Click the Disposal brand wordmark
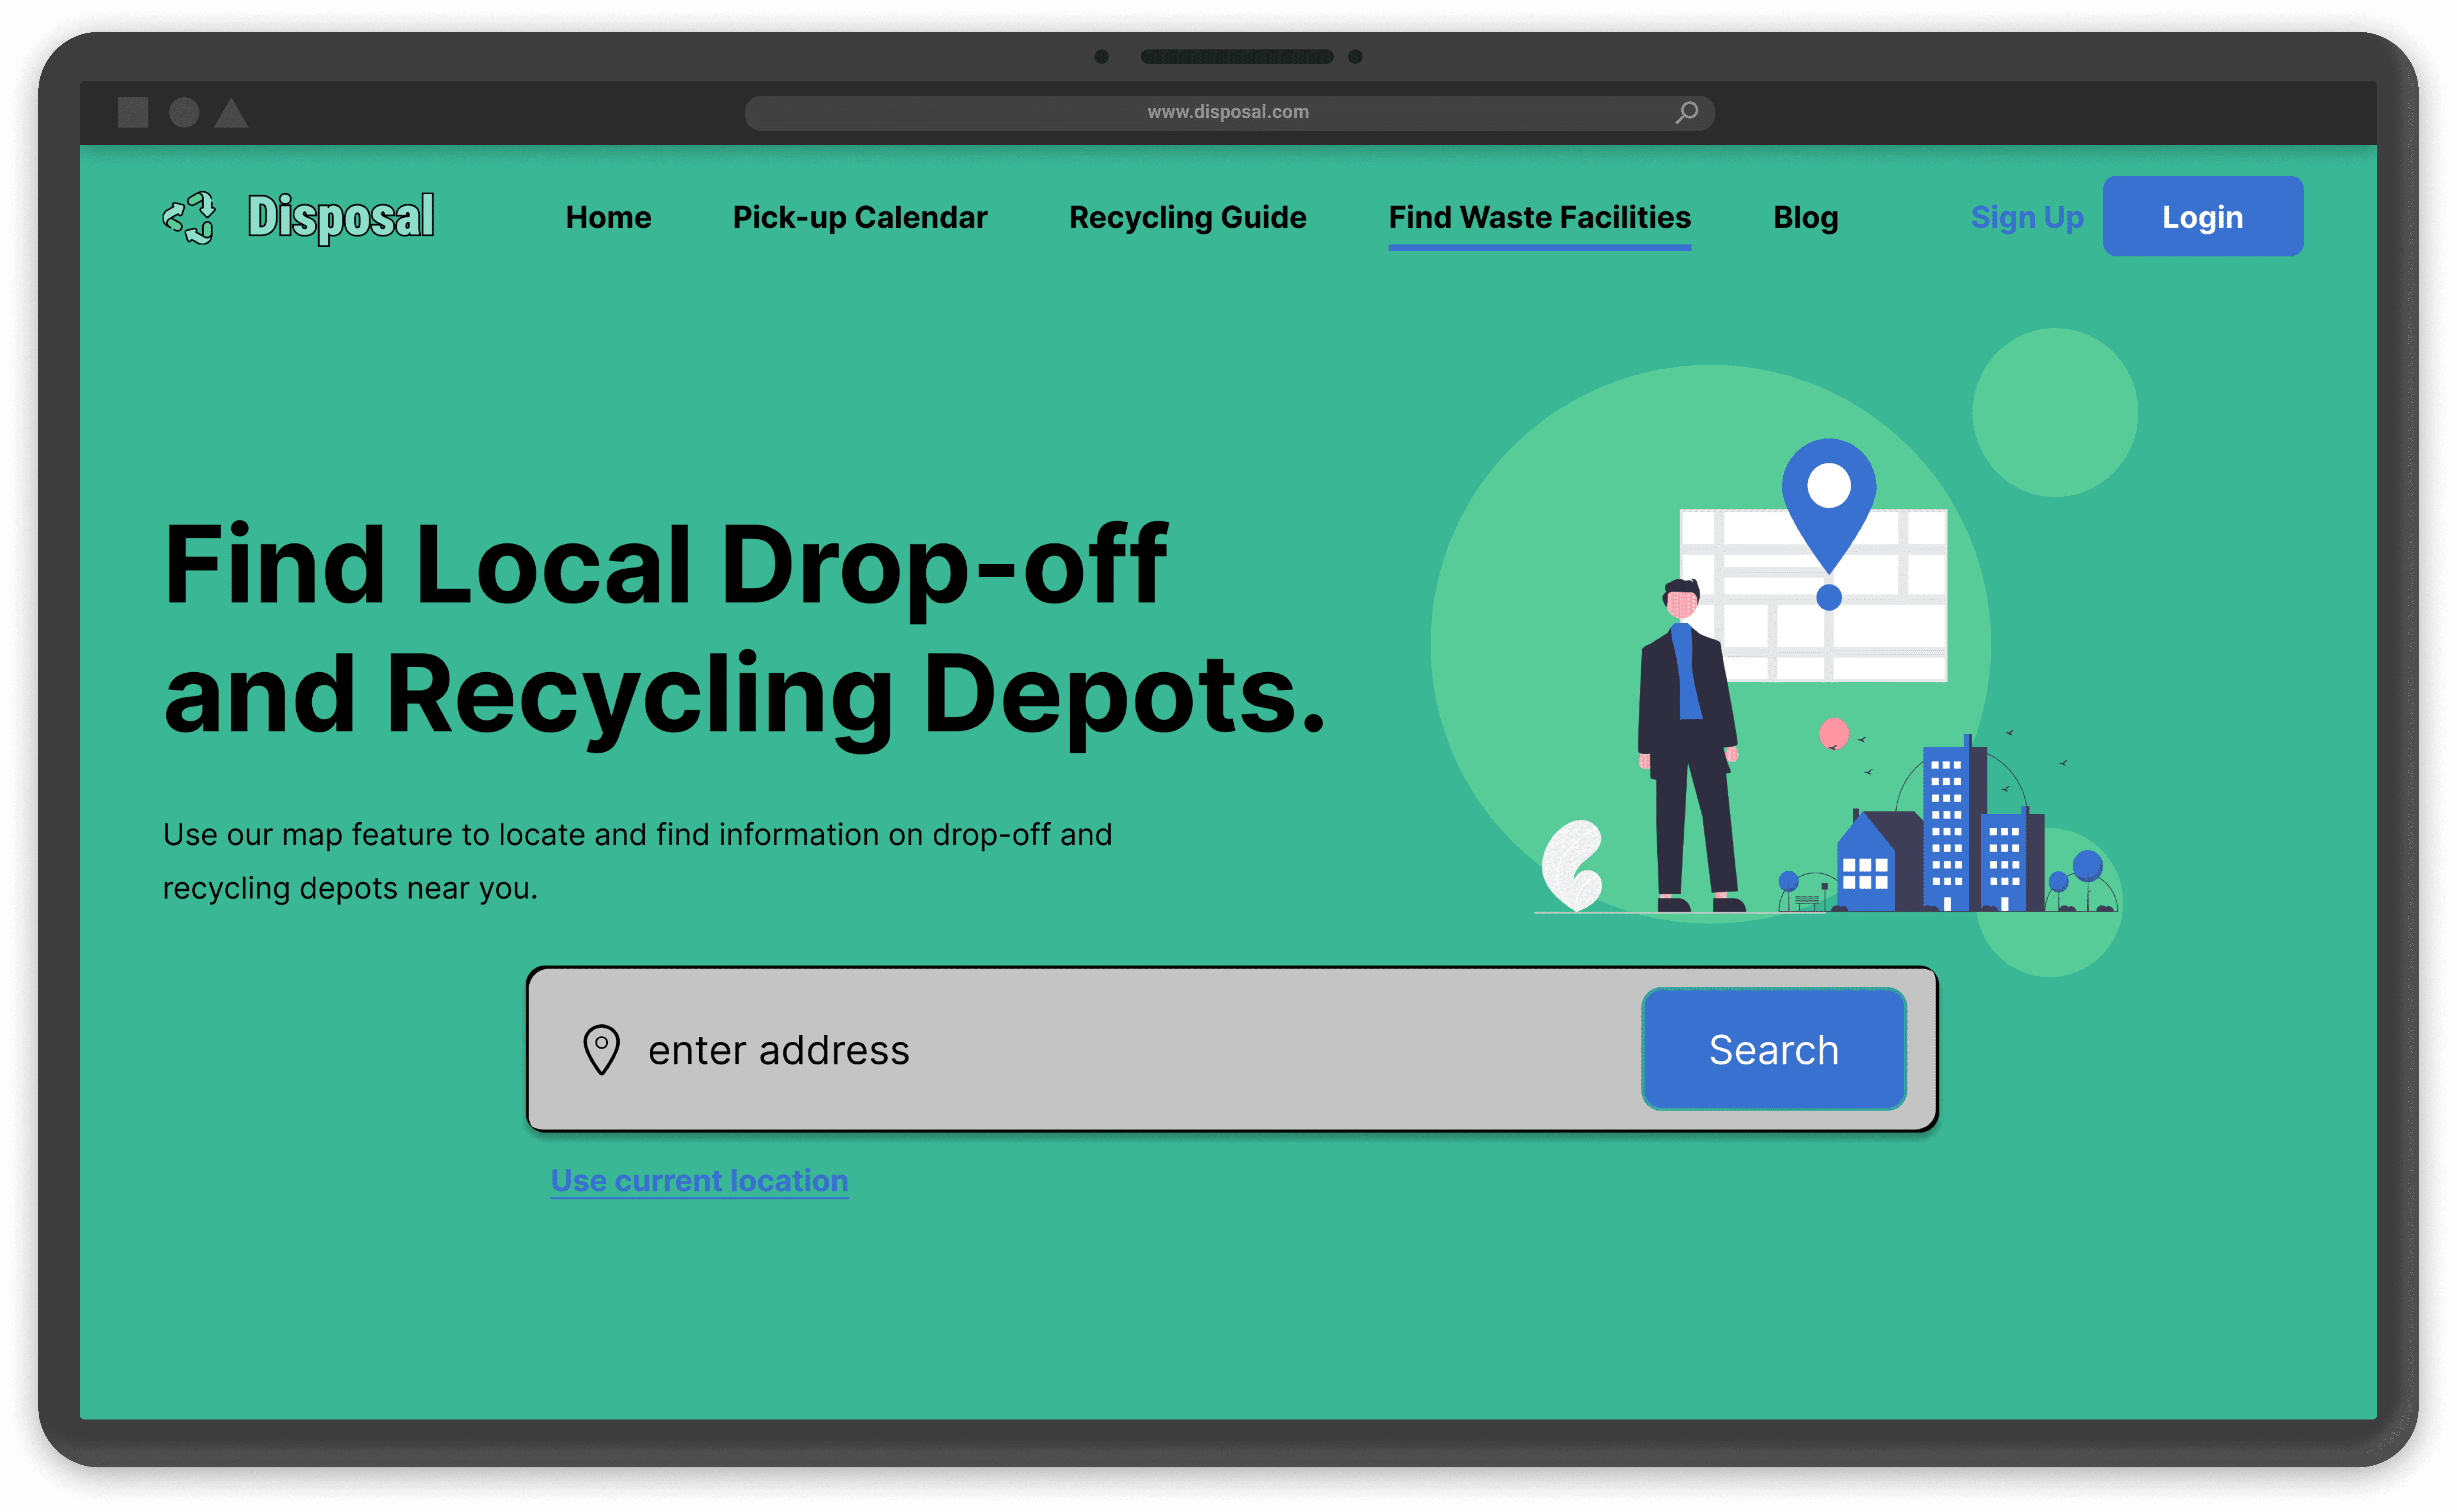 click(x=341, y=217)
